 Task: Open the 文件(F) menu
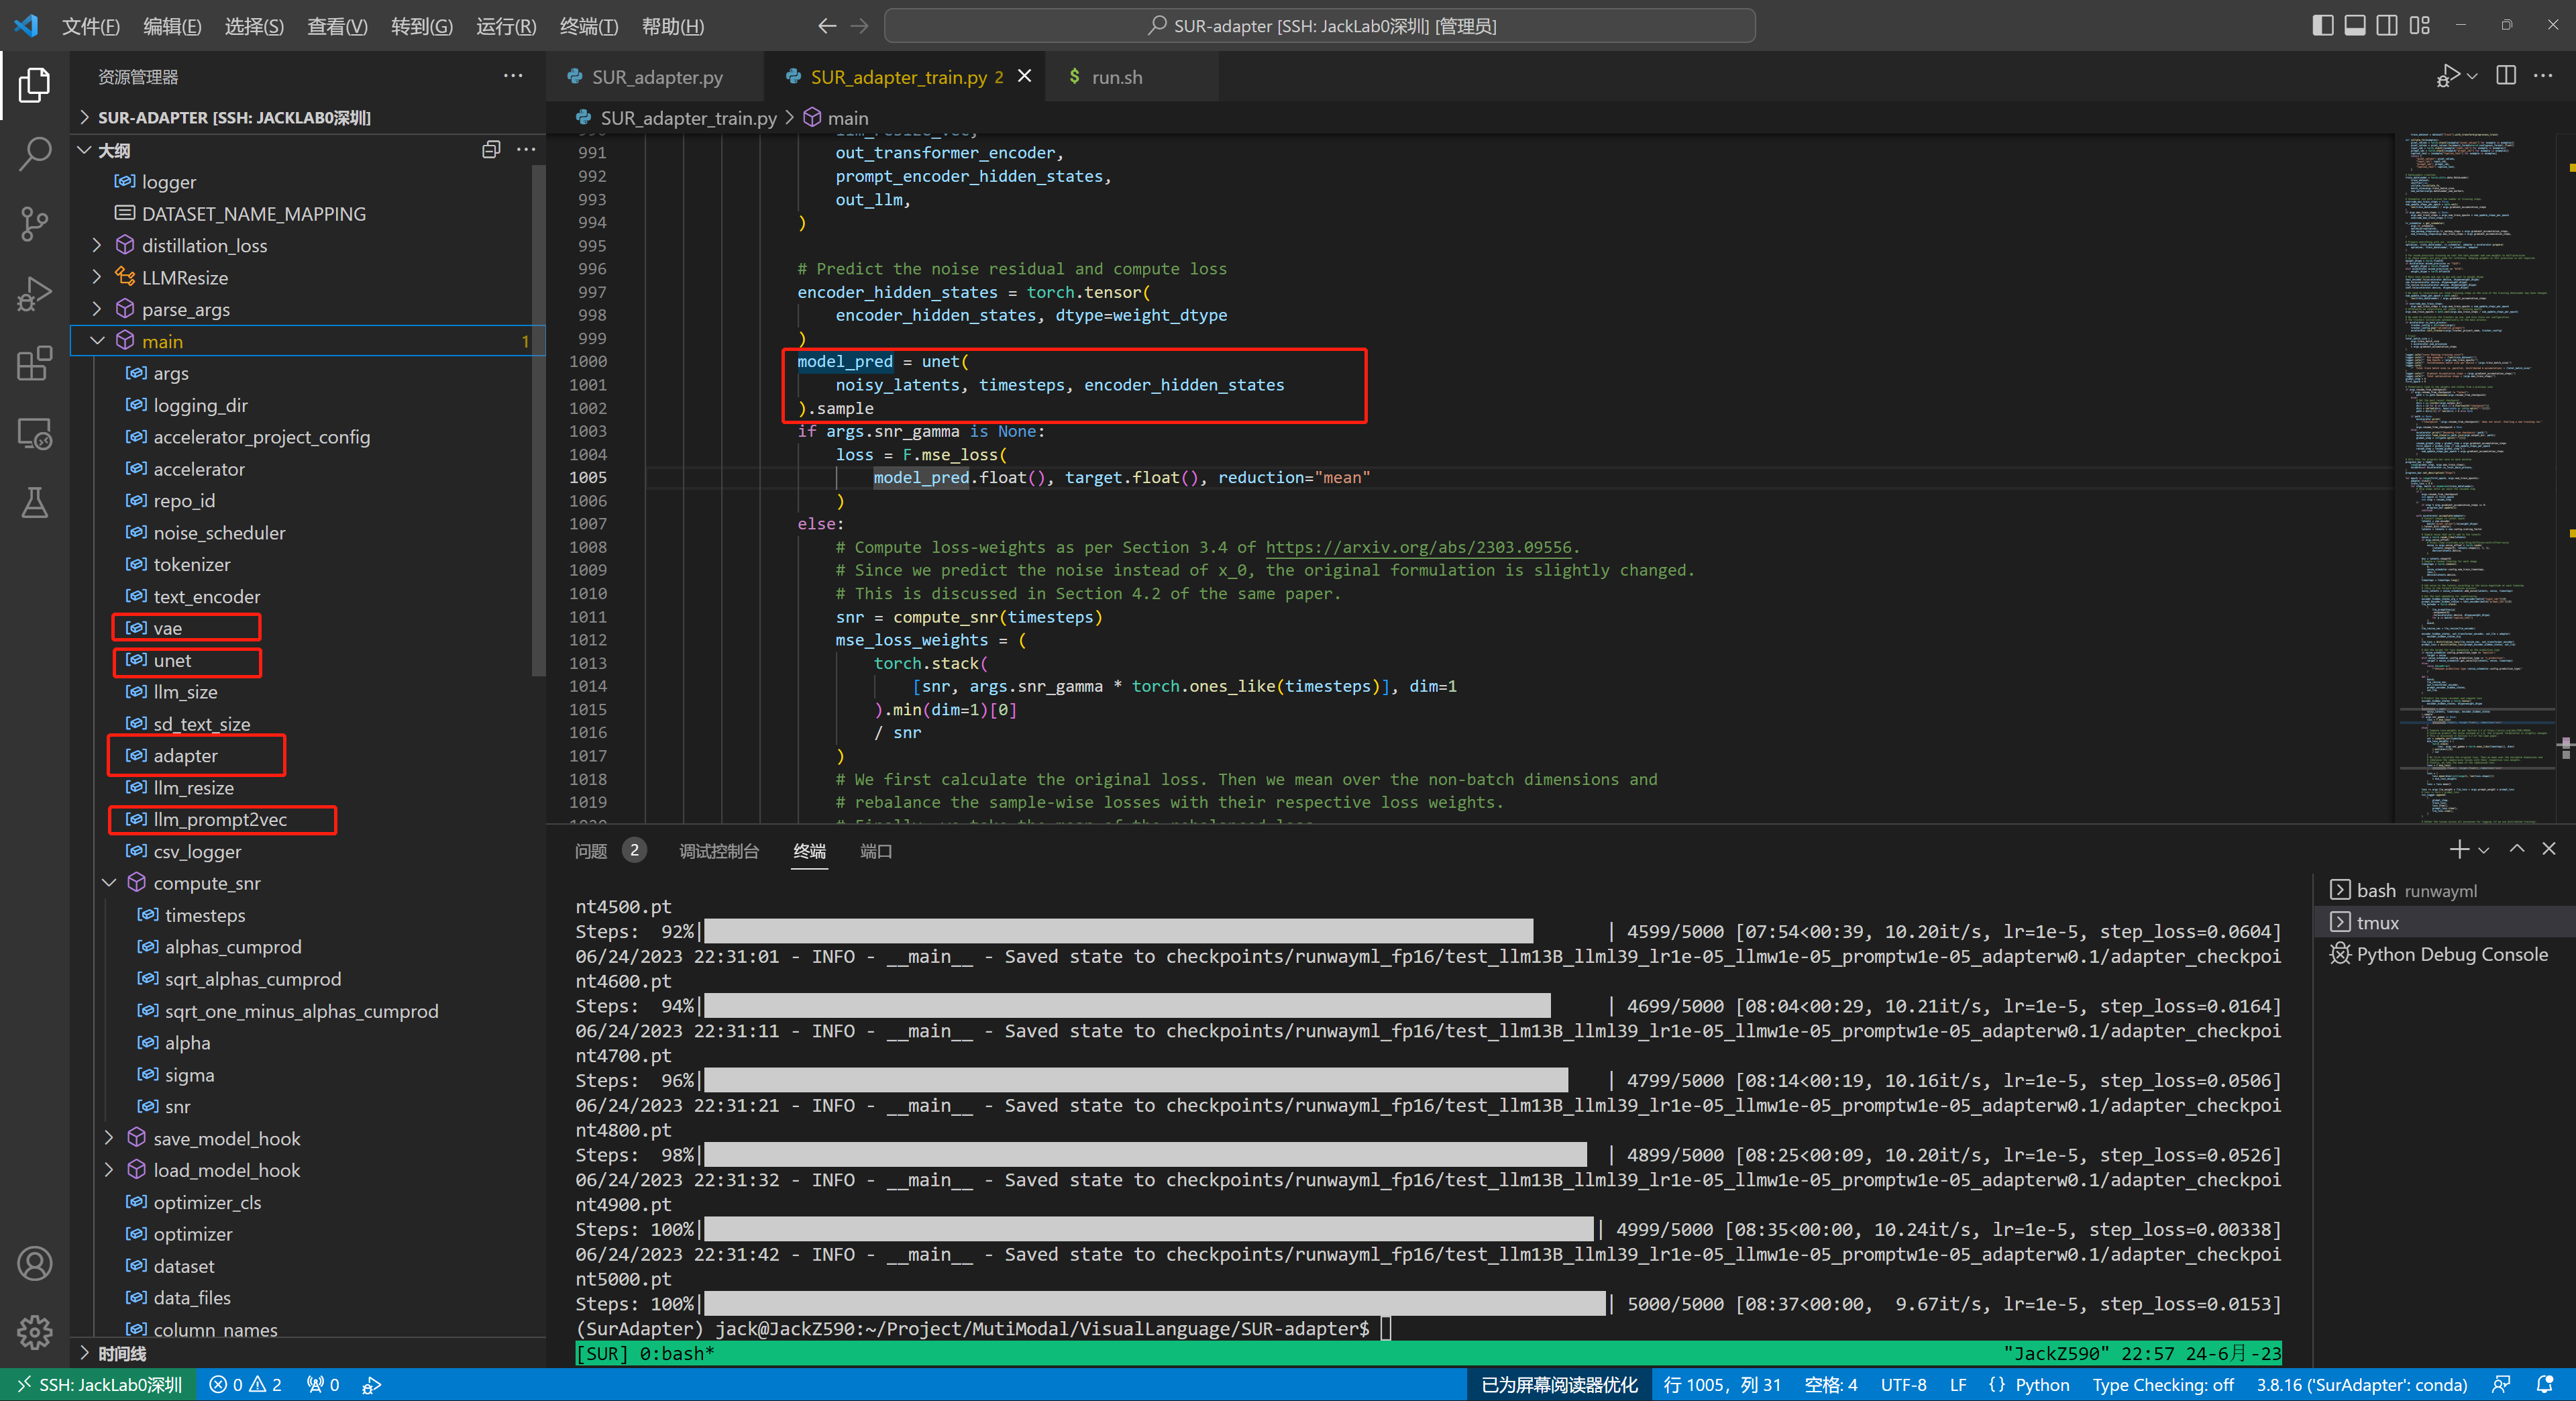pyautogui.click(x=90, y=26)
